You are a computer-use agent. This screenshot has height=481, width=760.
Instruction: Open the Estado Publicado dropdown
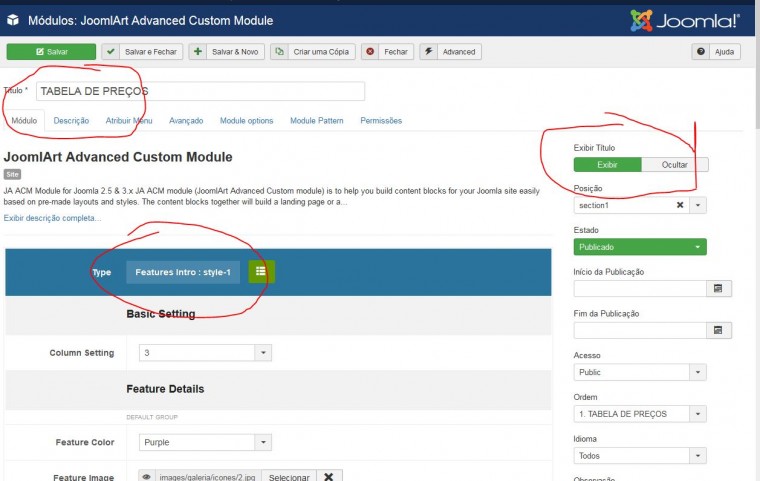click(640, 247)
